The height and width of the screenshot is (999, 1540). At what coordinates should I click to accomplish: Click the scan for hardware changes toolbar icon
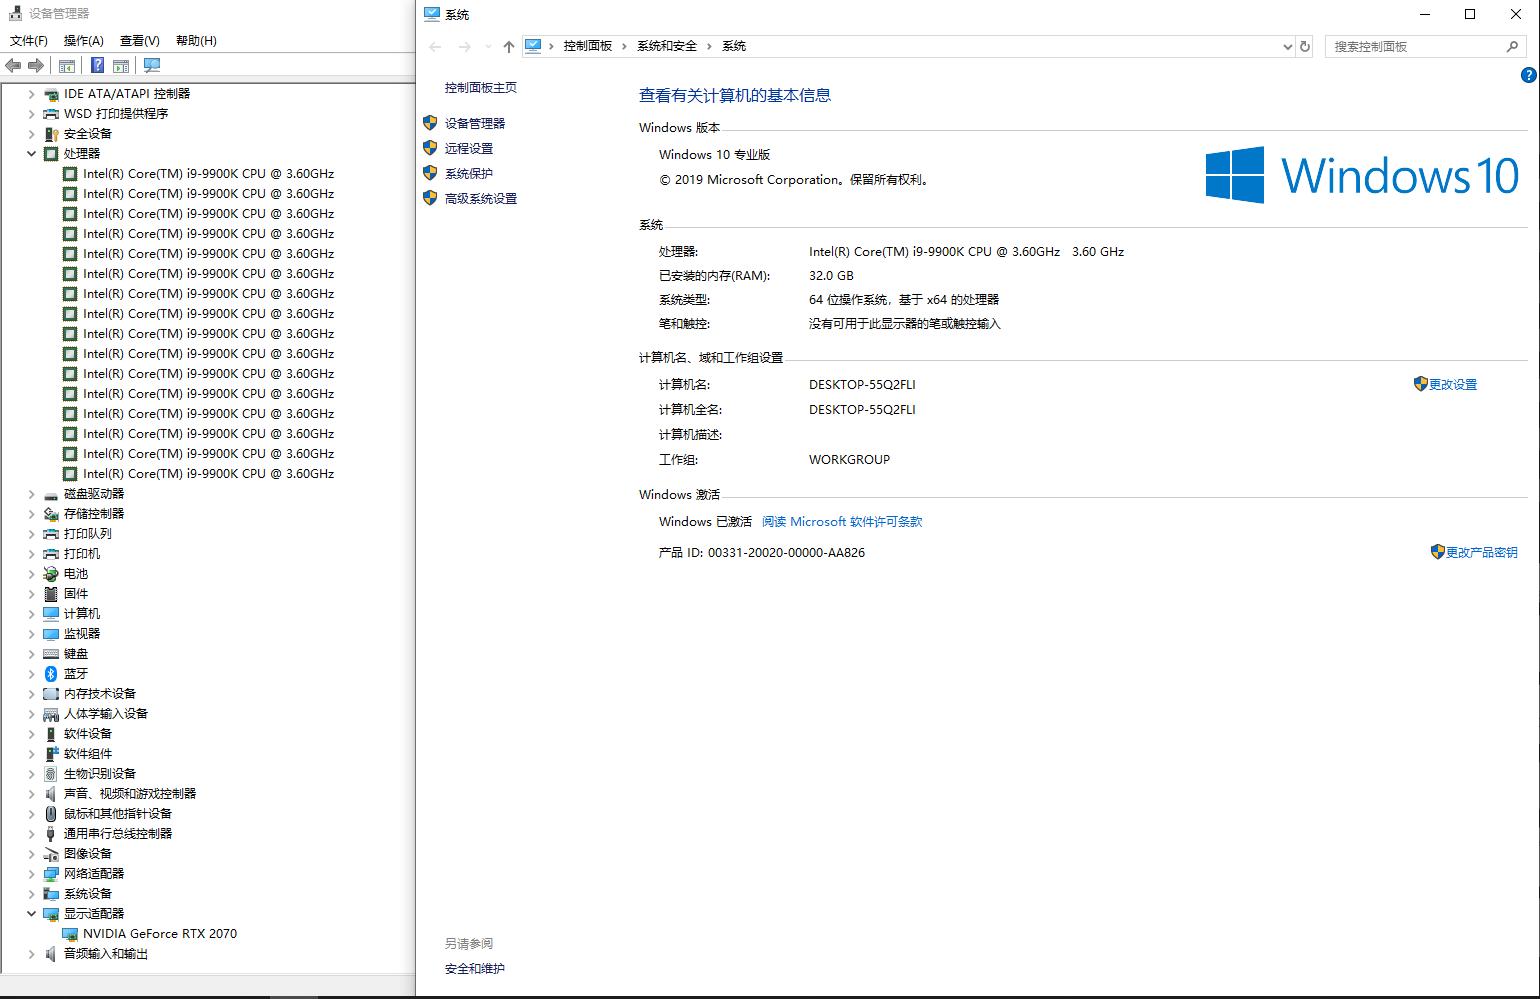coord(152,66)
